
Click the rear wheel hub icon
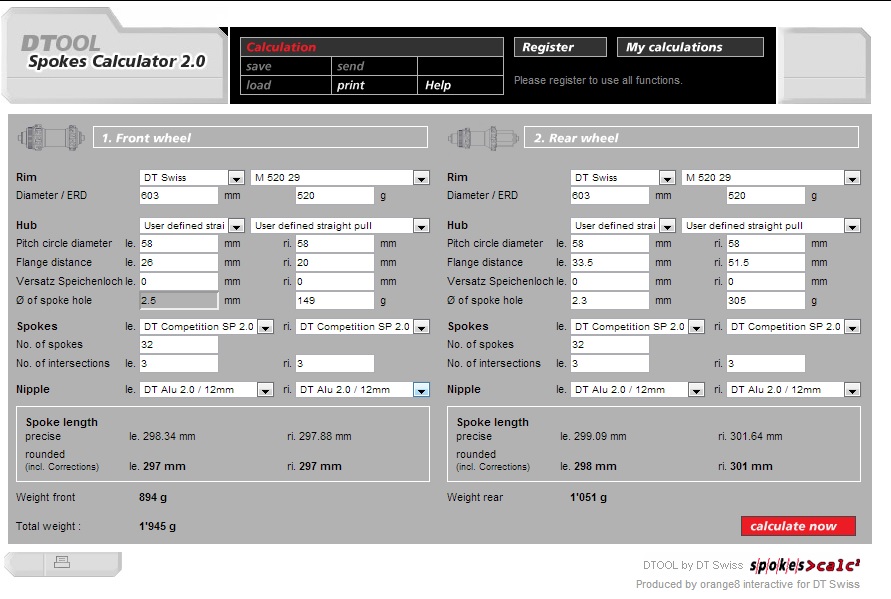click(483, 136)
